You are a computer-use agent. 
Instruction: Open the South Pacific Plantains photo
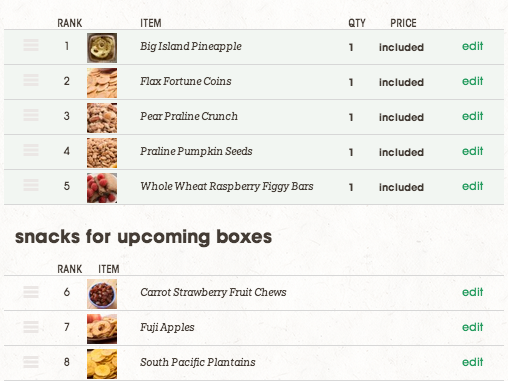click(x=102, y=364)
